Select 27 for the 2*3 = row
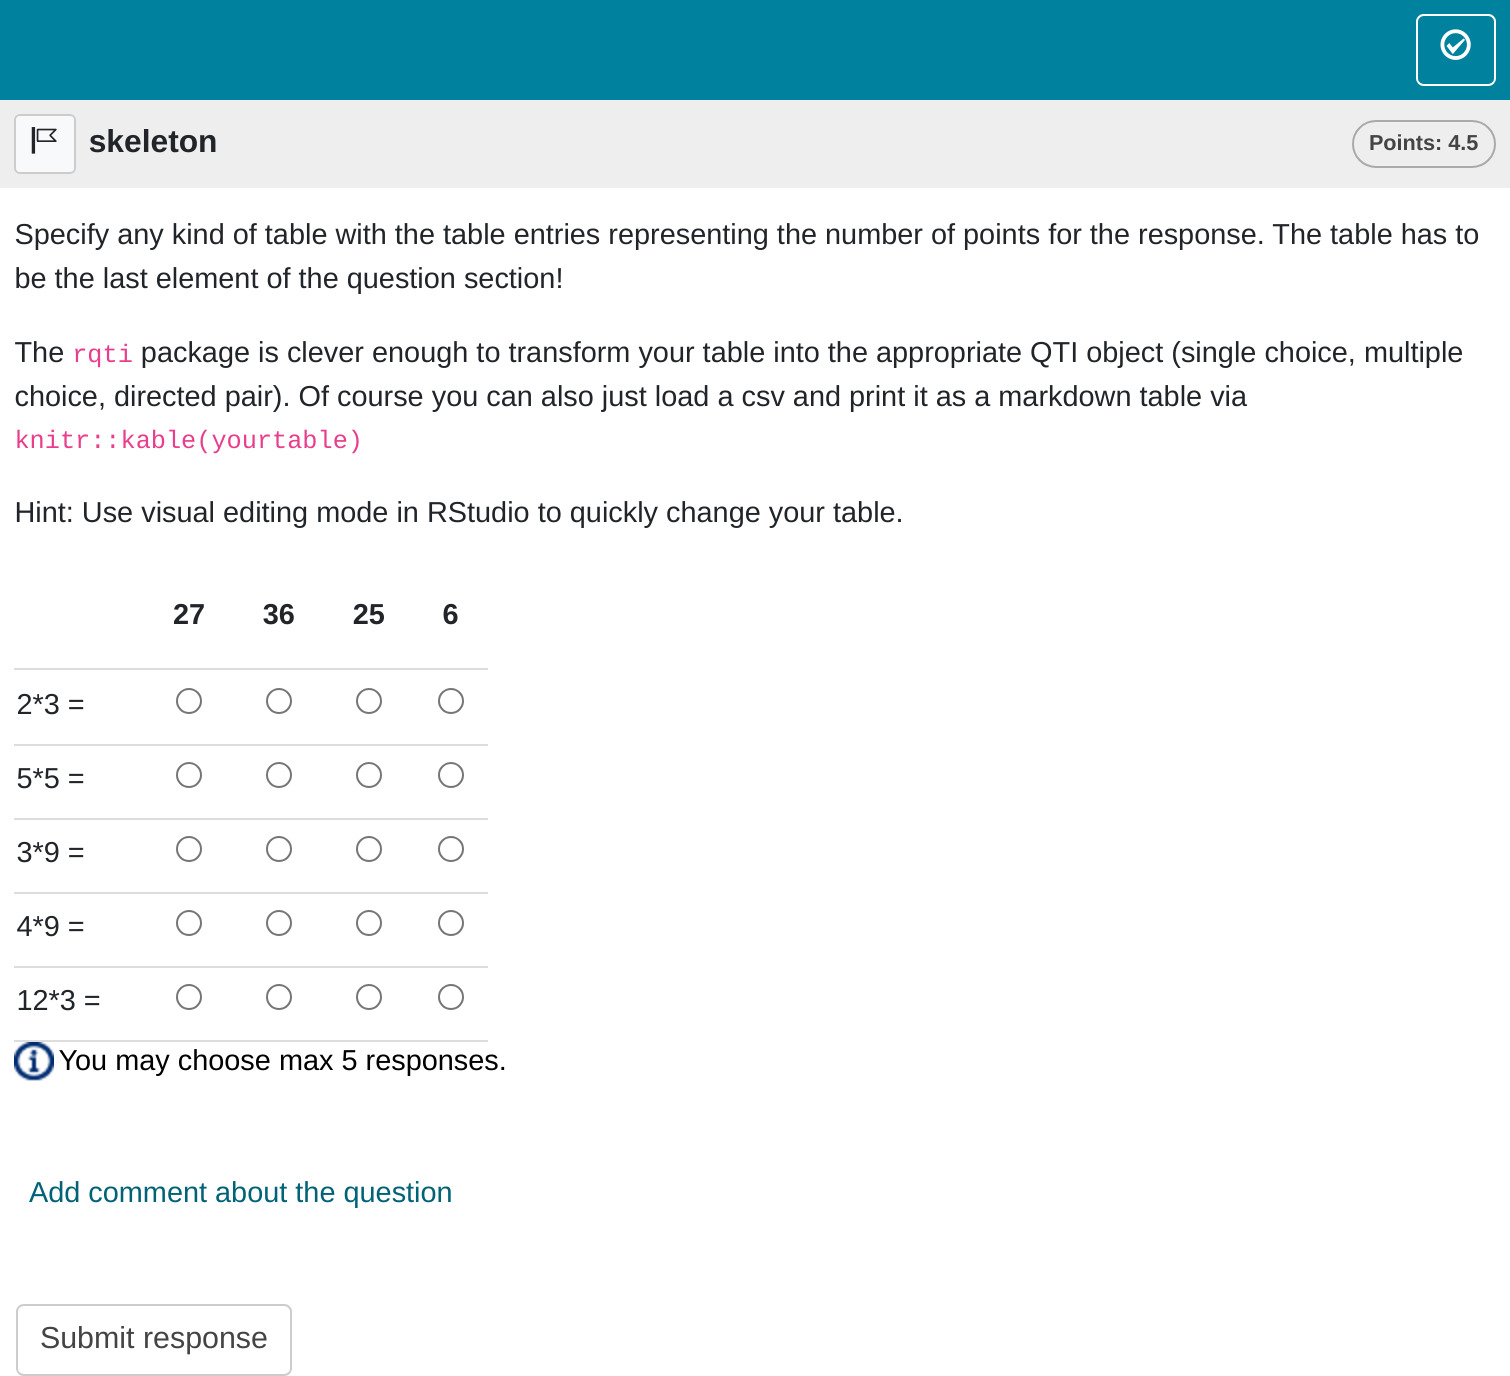1510x1376 pixels. (x=189, y=701)
